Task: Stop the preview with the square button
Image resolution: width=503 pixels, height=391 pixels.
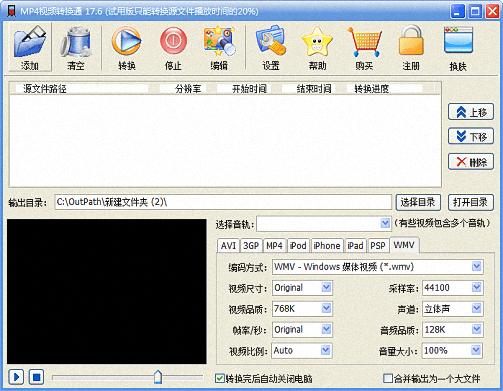Action: point(36,377)
